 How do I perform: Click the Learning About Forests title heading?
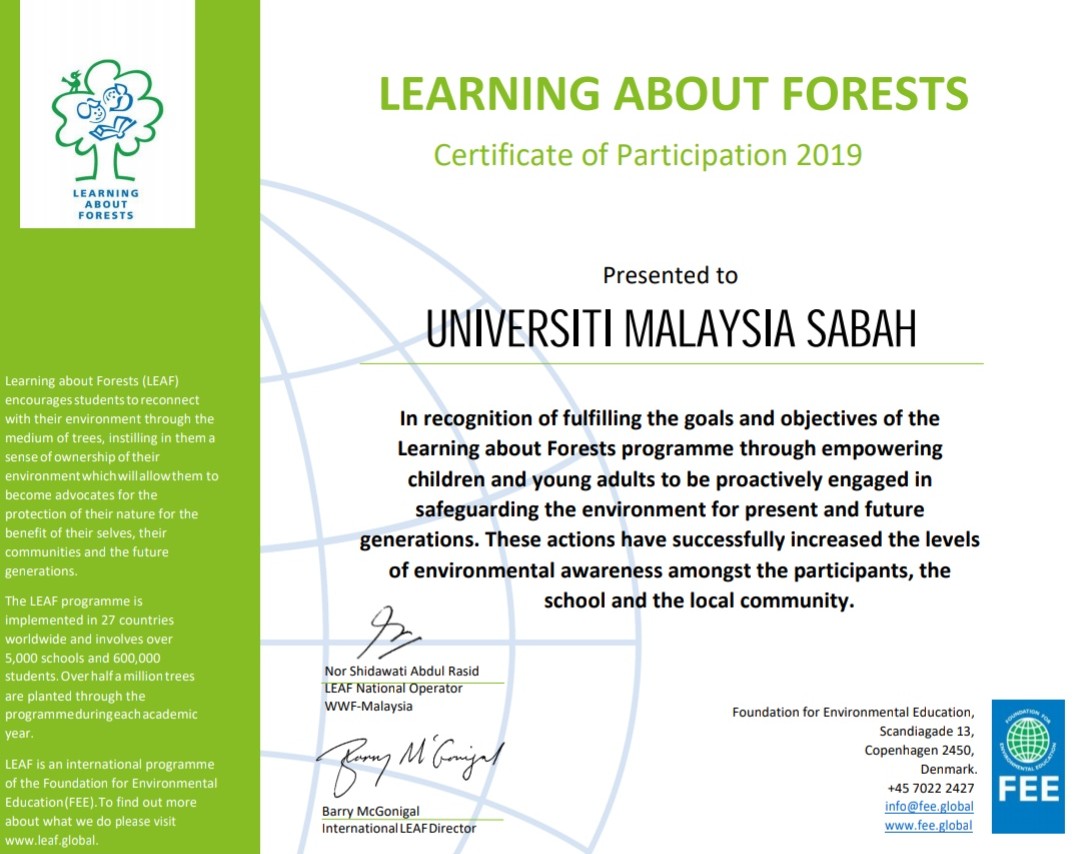coord(673,95)
